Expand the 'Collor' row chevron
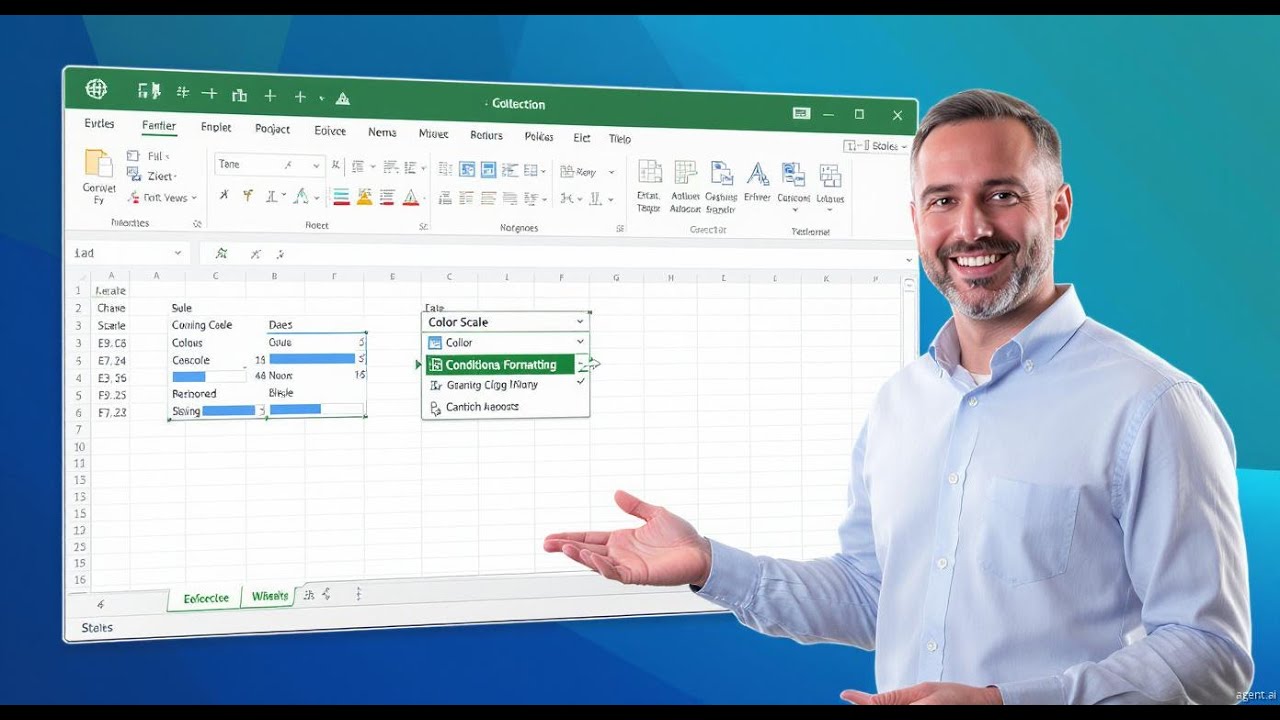 coord(580,342)
